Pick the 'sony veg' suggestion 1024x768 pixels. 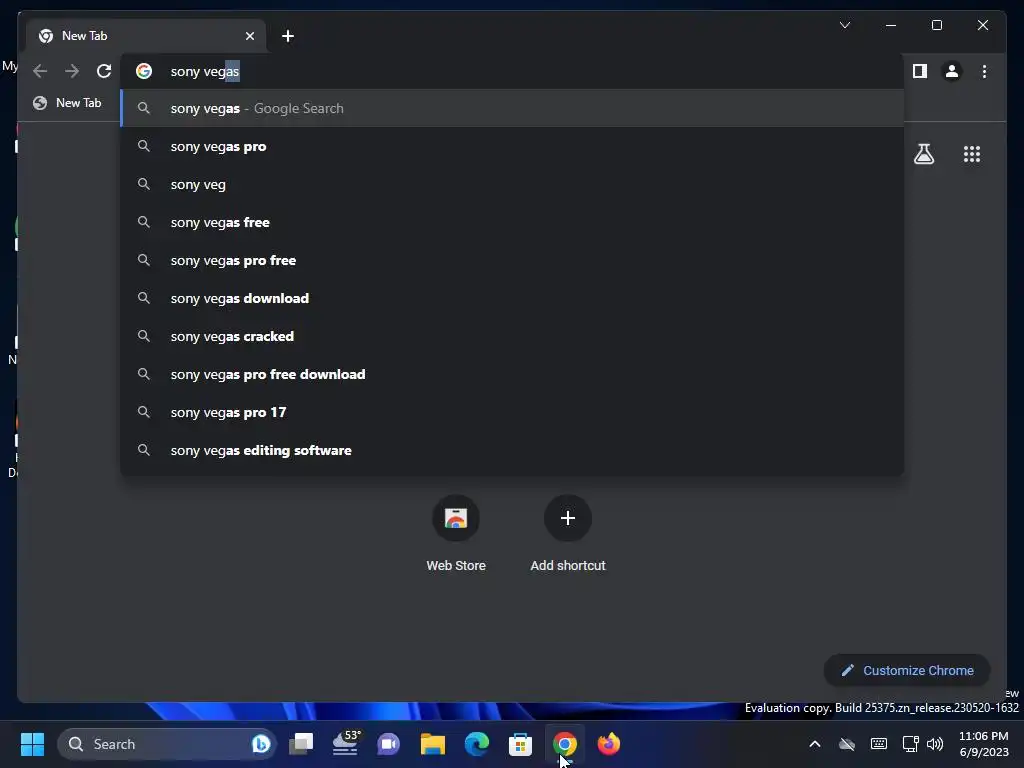[x=513, y=184]
